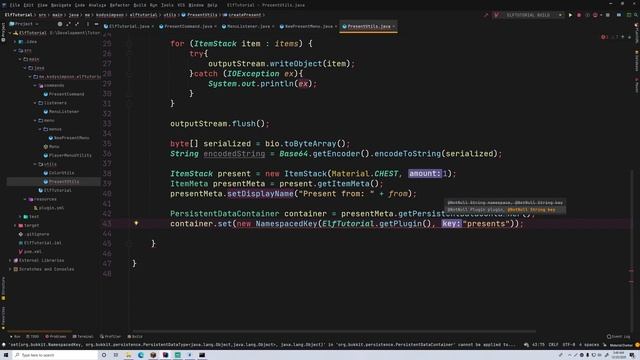Expand the .idea folder

(15, 42)
